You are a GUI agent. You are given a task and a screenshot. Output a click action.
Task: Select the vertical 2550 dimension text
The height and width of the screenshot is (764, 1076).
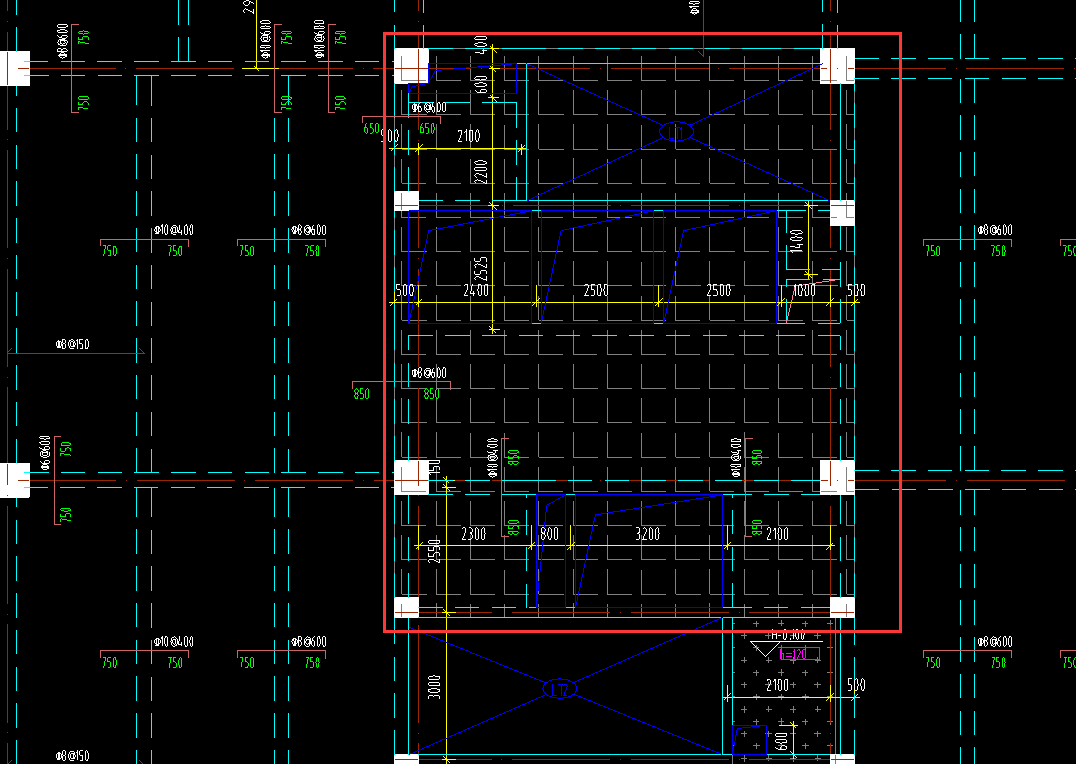(x=434, y=551)
